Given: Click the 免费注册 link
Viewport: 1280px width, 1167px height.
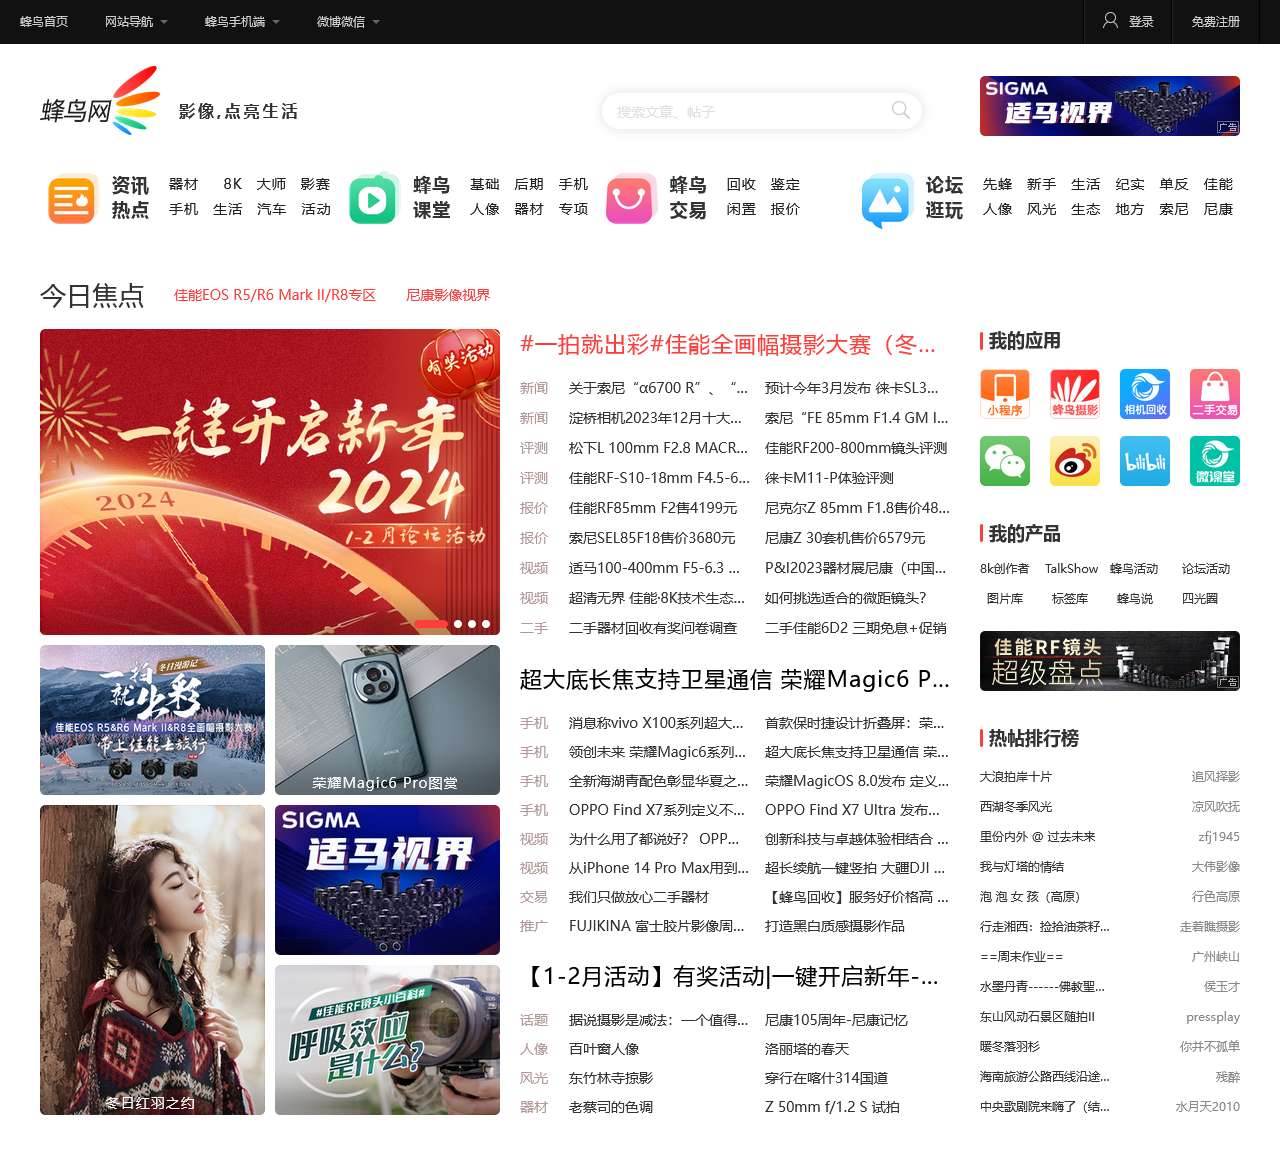Looking at the screenshot, I should point(1215,22).
